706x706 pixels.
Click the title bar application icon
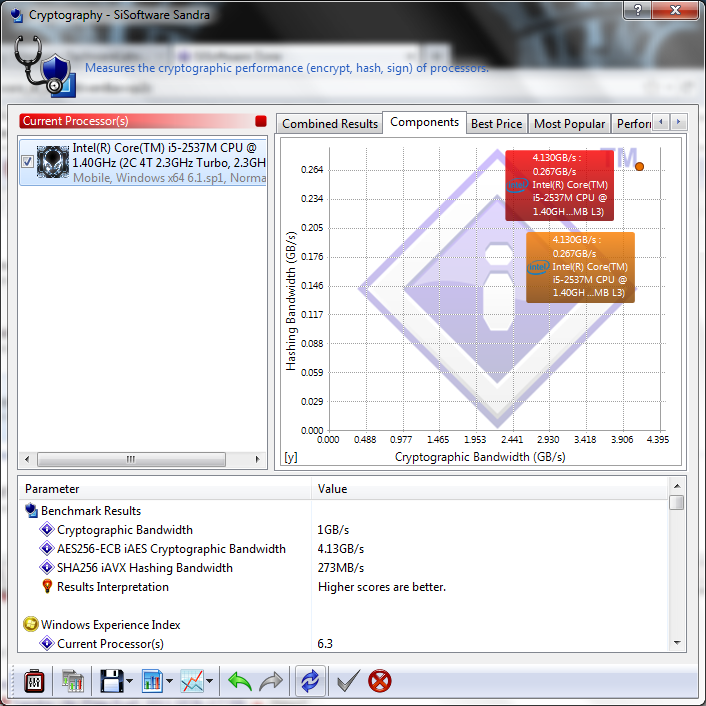17,14
